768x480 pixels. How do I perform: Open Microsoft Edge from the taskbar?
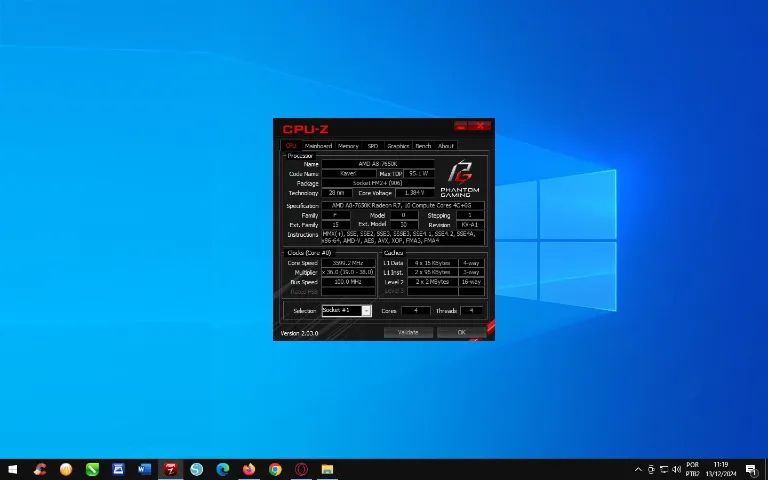pos(223,469)
